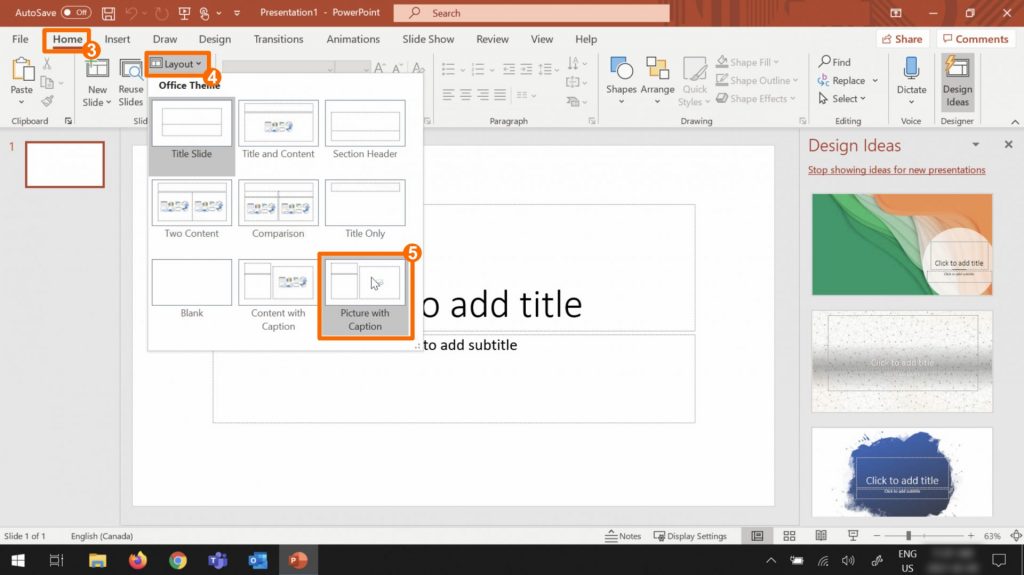This screenshot has width=1024, height=575.
Task: Click the Paste clipboard icon
Action: [x=21, y=70]
